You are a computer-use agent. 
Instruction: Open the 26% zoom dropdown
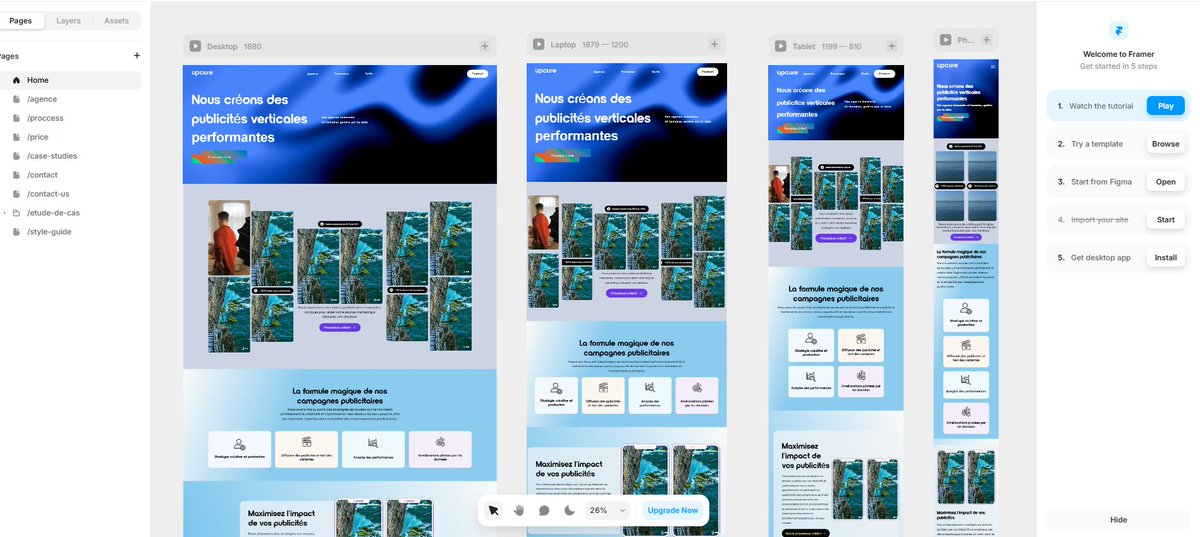pos(607,510)
